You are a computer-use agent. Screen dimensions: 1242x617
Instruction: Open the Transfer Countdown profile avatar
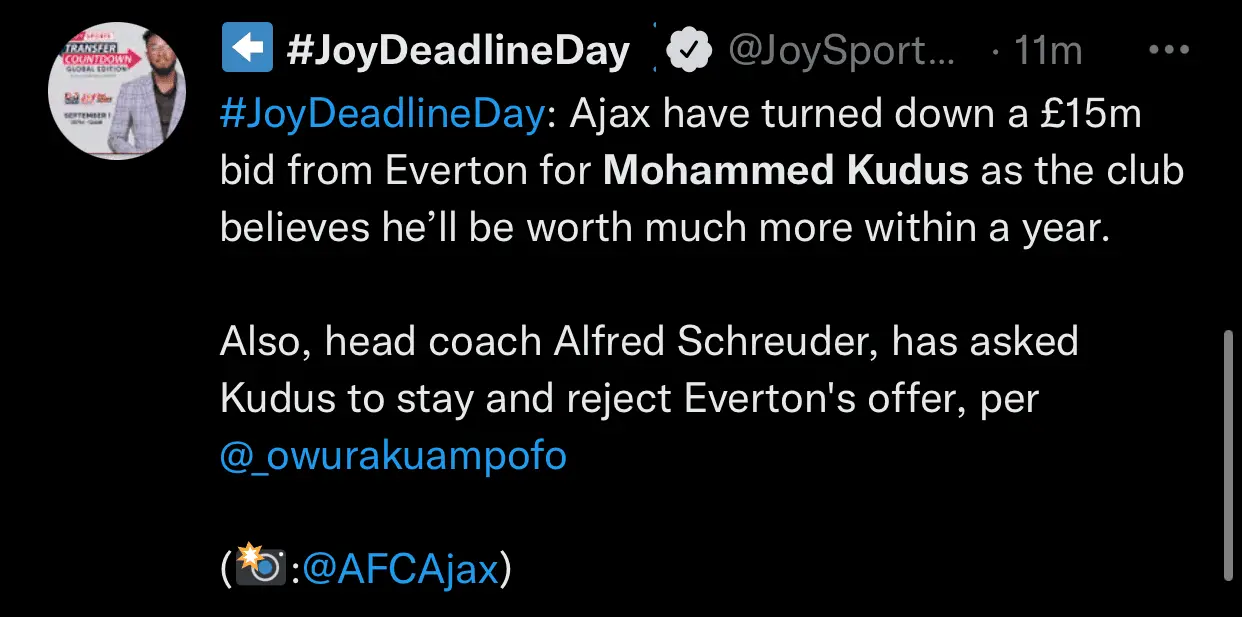click(119, 89)
